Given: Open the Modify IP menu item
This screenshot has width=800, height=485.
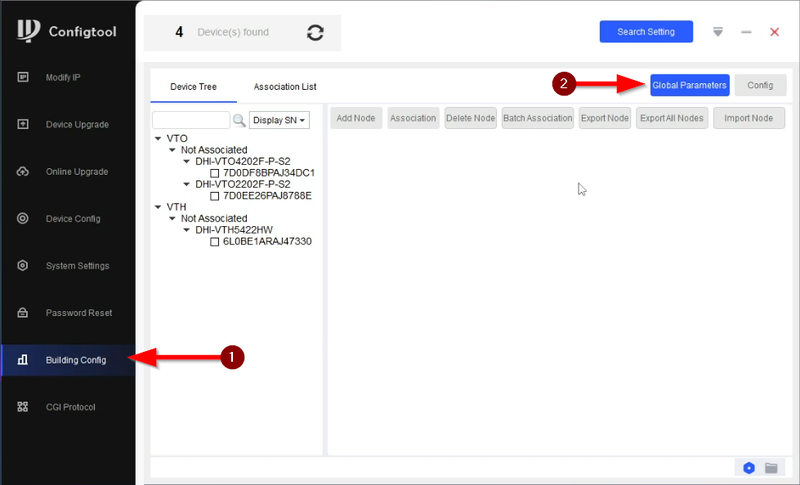Looking at the screenshot, I should click(63, 78).
